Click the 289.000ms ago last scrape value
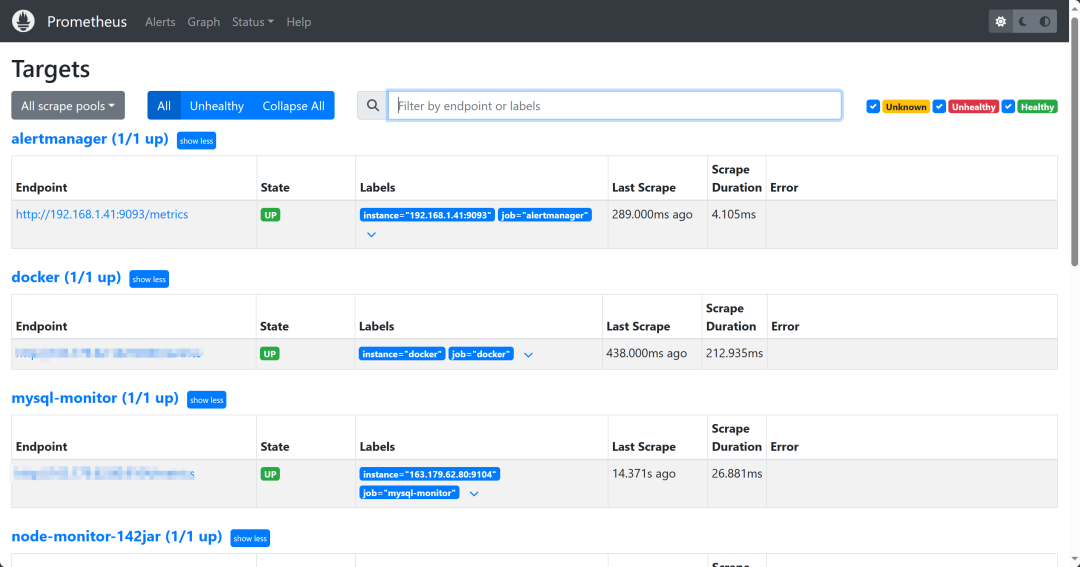The width and height of the screenshot is (1080, 567). 652,214
